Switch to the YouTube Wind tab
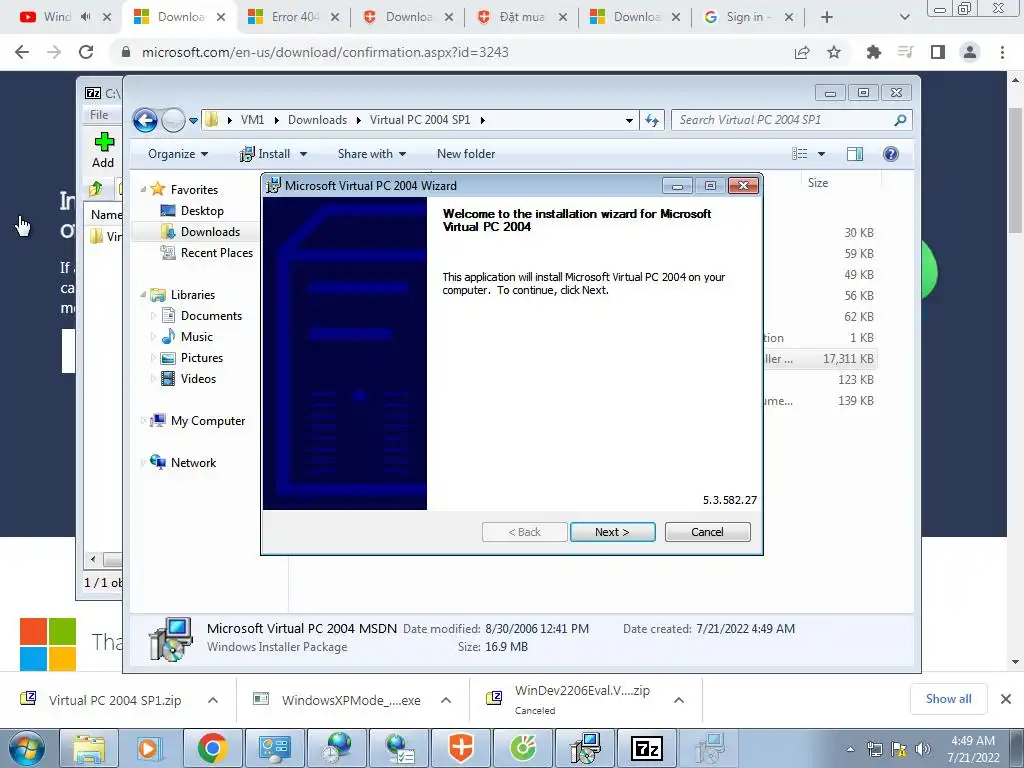 (x=56, y=17)
